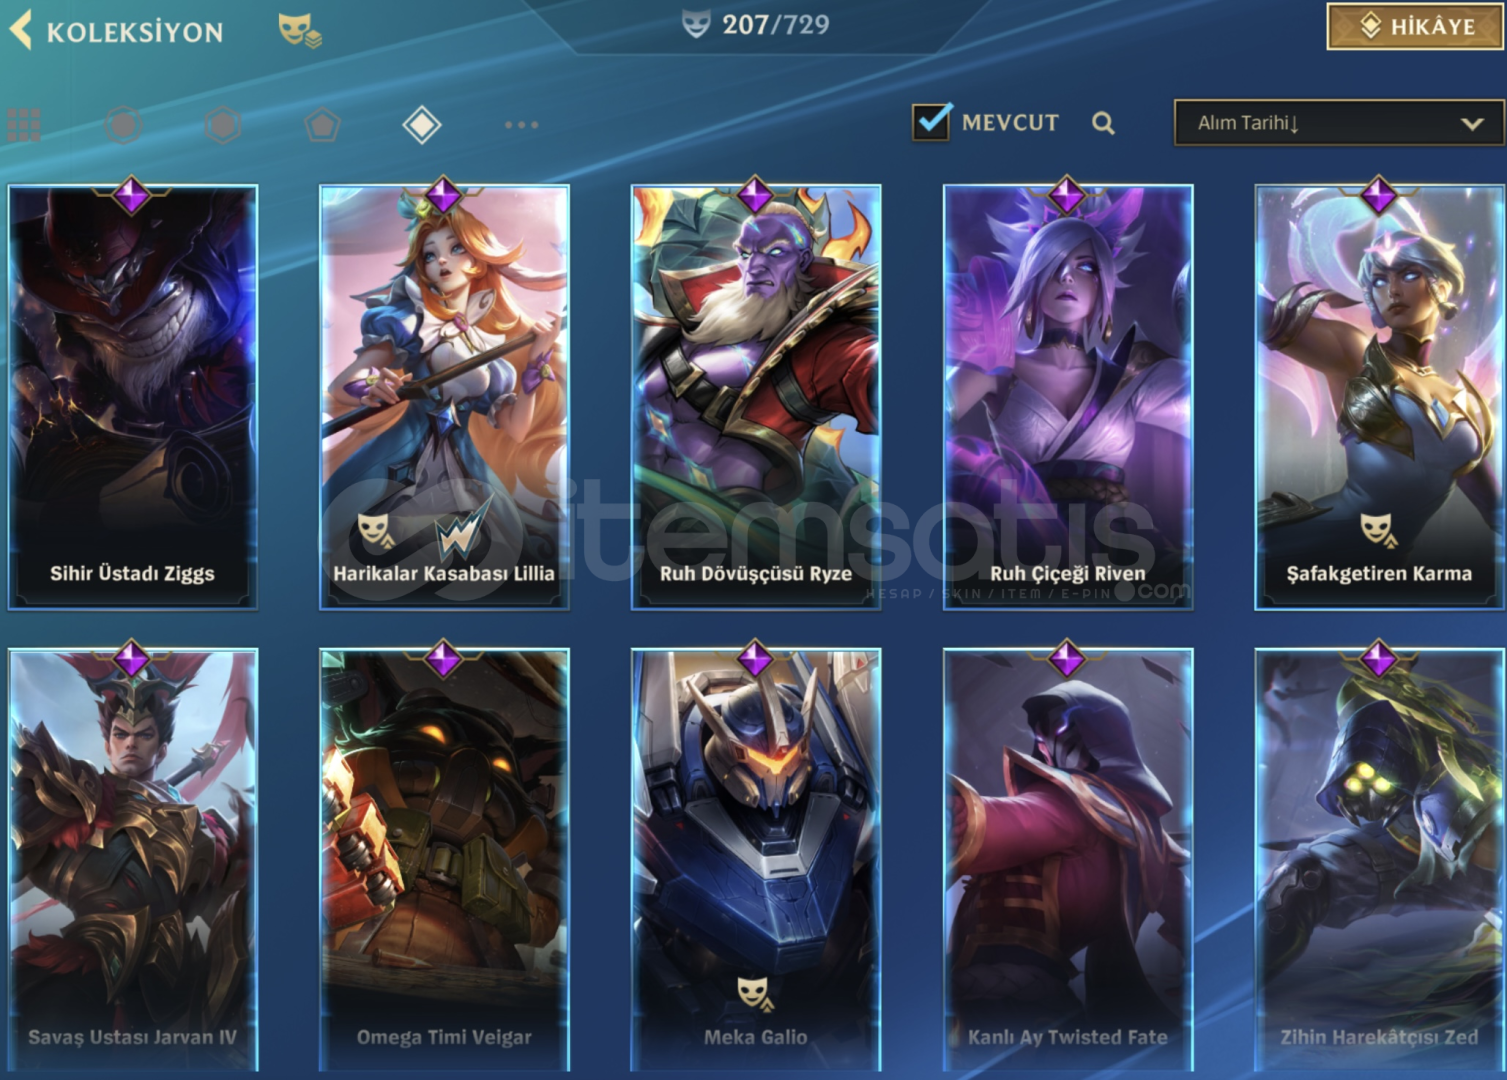The width and height of the screenshot is (1507, 1080).
Task: View Meka Galio skin card
Action: [x=756, y=860]
